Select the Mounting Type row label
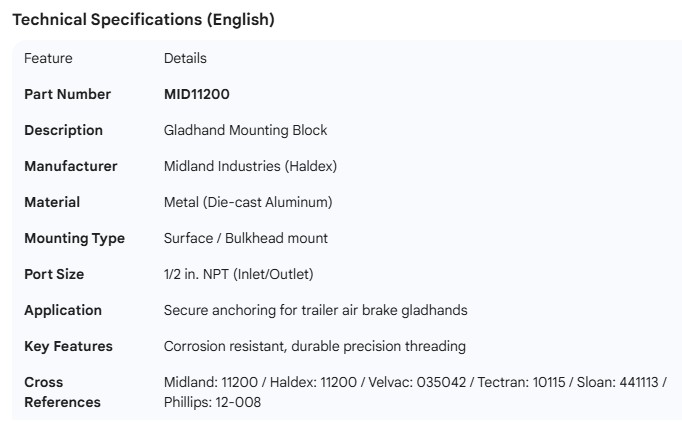 [x=74, y=239]
